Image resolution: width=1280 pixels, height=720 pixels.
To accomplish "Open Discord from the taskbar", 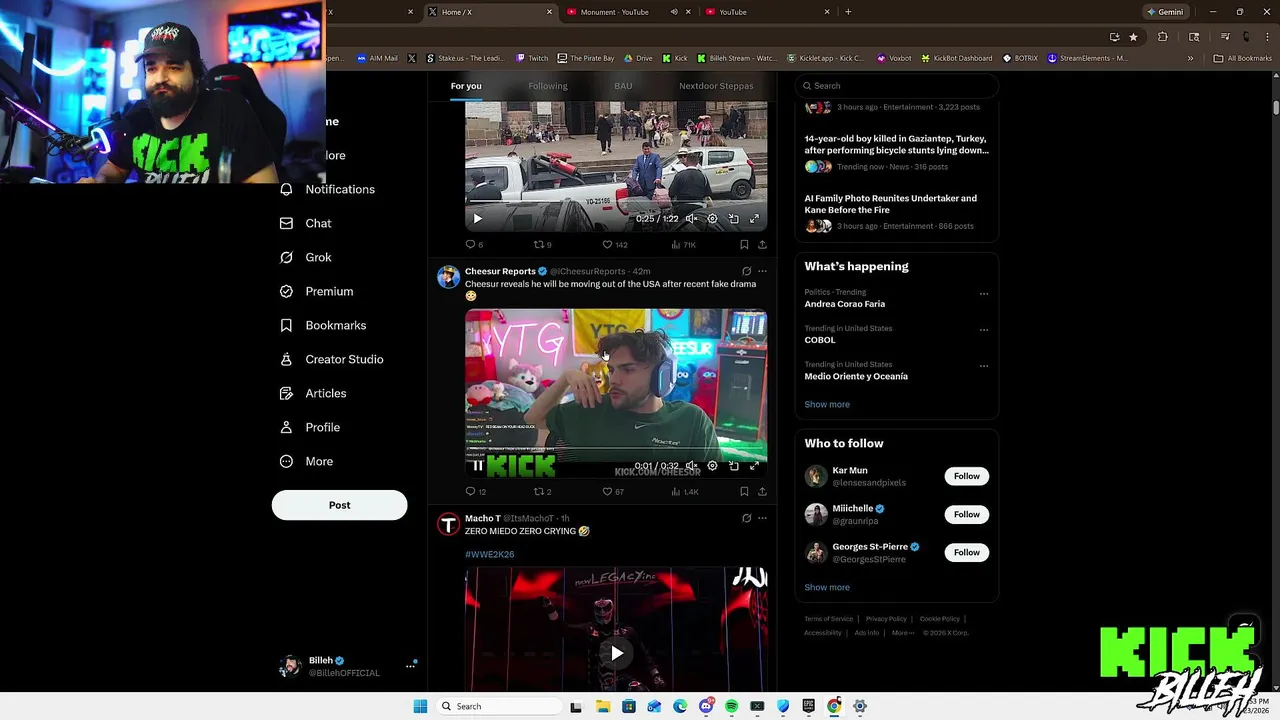I will (706, 706).
